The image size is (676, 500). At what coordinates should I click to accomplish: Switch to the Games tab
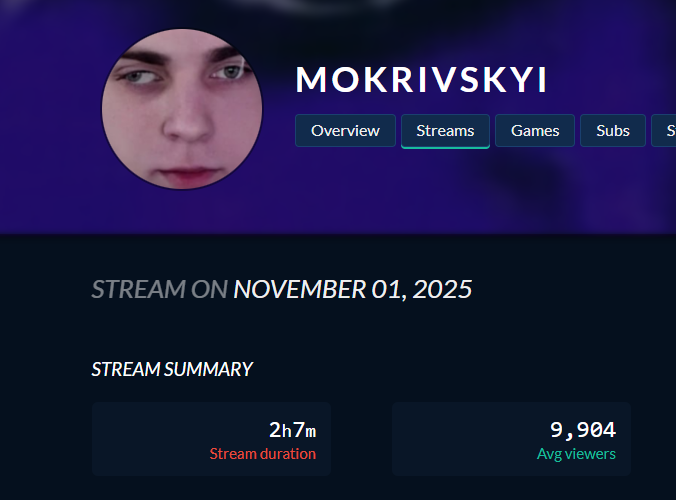tap(535, 131)
